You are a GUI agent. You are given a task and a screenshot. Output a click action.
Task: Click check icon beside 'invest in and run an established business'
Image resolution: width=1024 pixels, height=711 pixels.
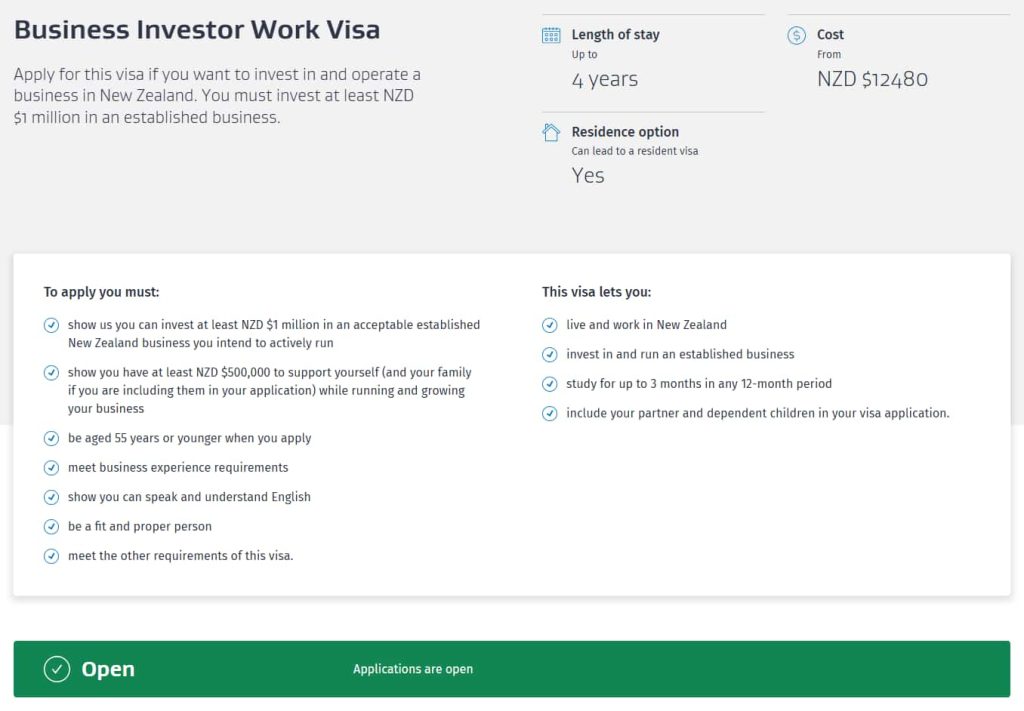550,354
